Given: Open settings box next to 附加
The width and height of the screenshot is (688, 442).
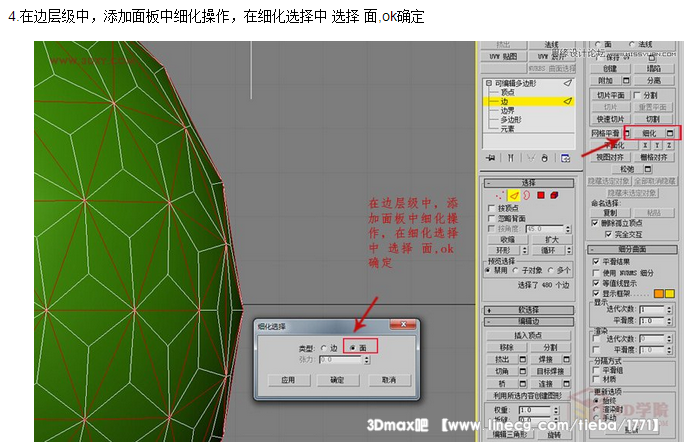Looking at the screenshot, I should coord(626,80).
